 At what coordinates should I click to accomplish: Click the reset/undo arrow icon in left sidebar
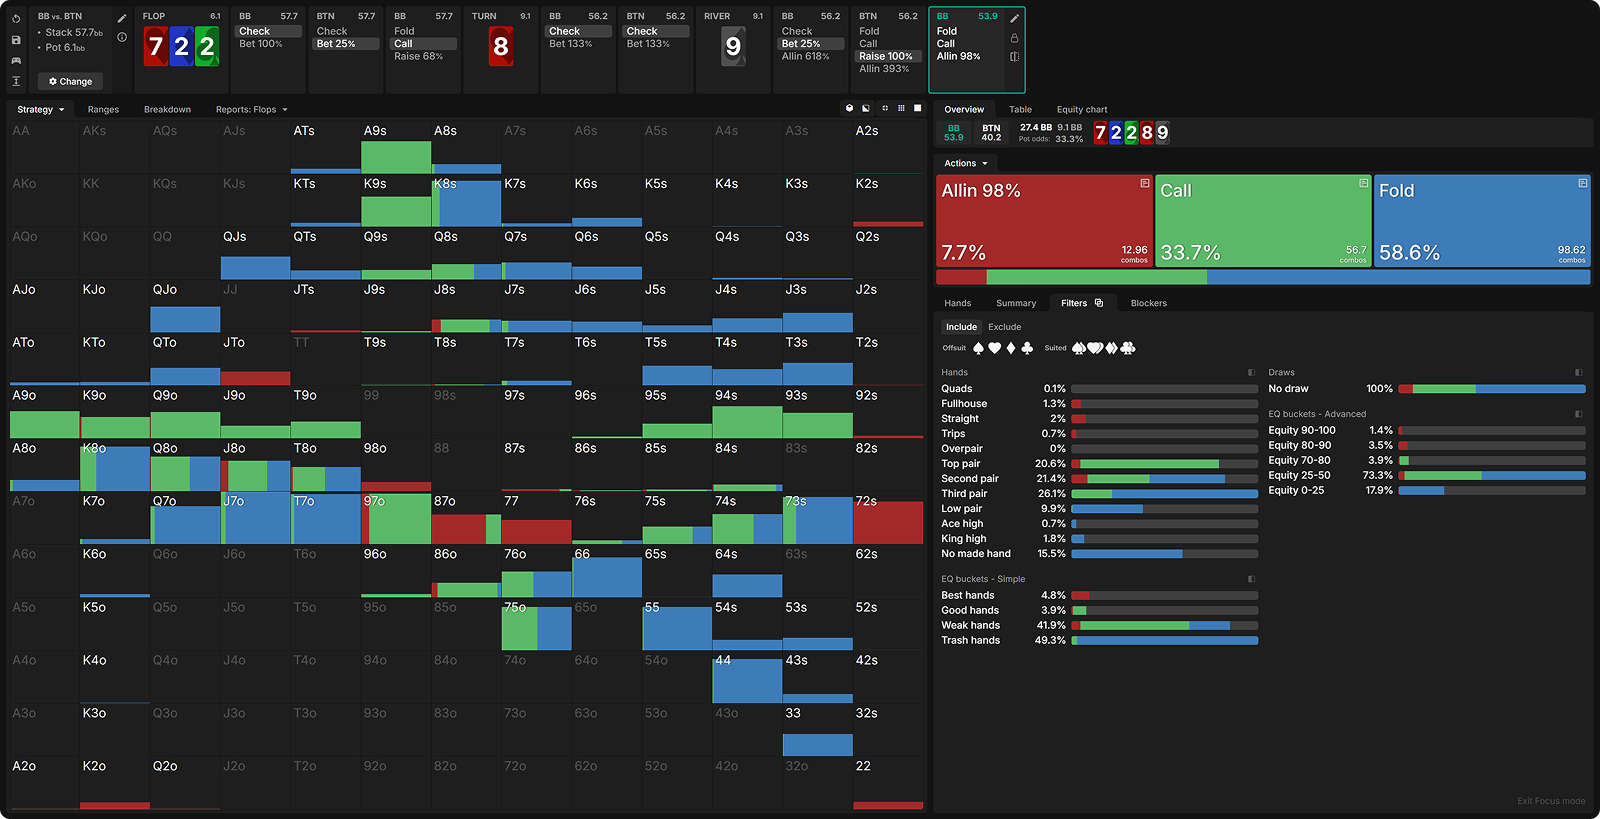point(16,19)
